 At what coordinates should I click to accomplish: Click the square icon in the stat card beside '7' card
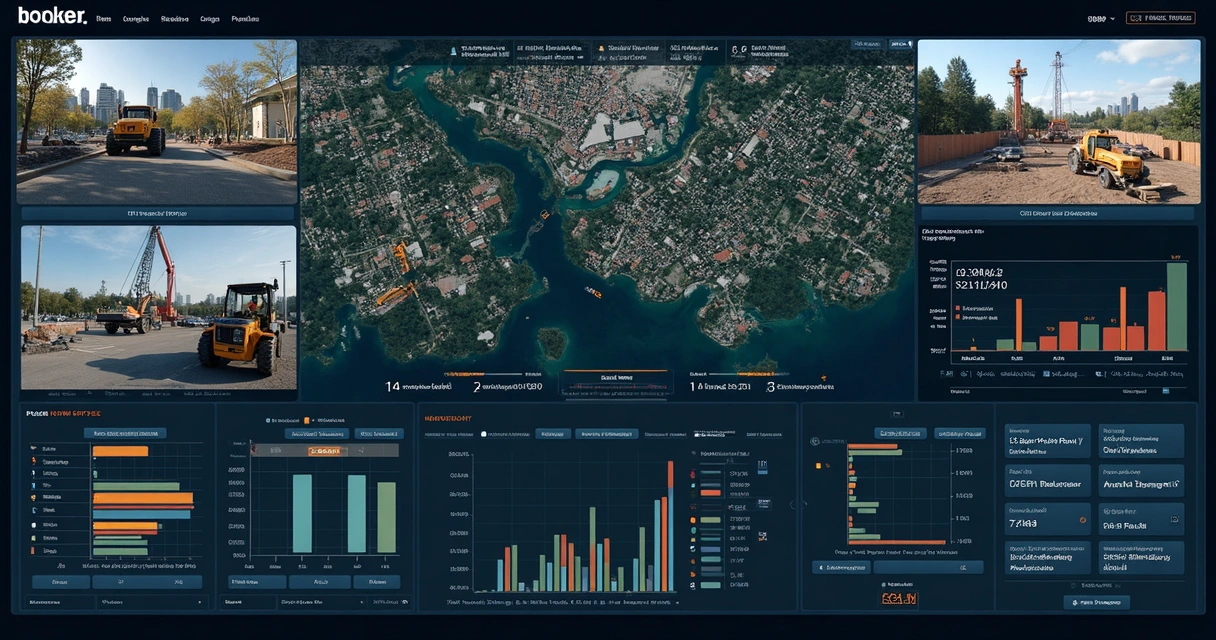click(1175, 518)
